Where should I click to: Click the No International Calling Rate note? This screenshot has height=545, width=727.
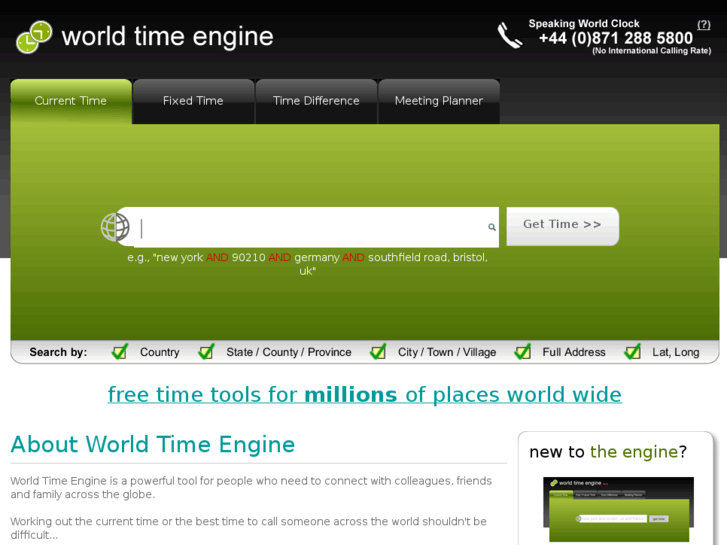pos(651,51)
